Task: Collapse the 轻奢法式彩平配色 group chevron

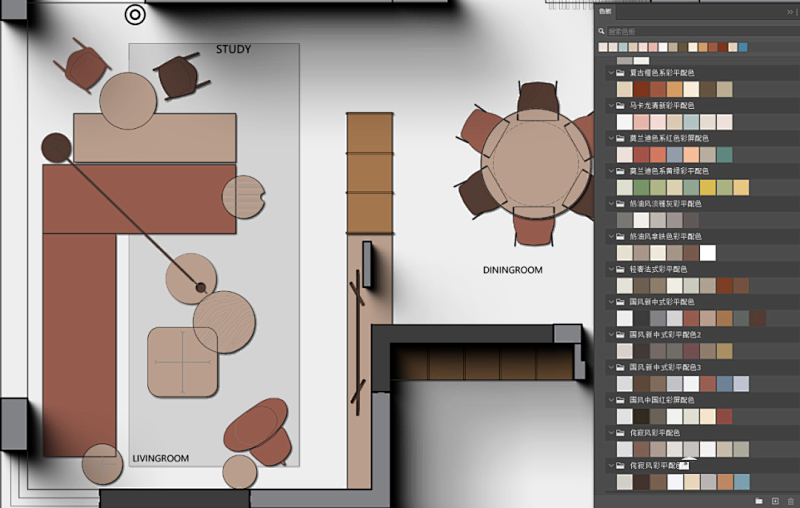Action: click(609, 269)
